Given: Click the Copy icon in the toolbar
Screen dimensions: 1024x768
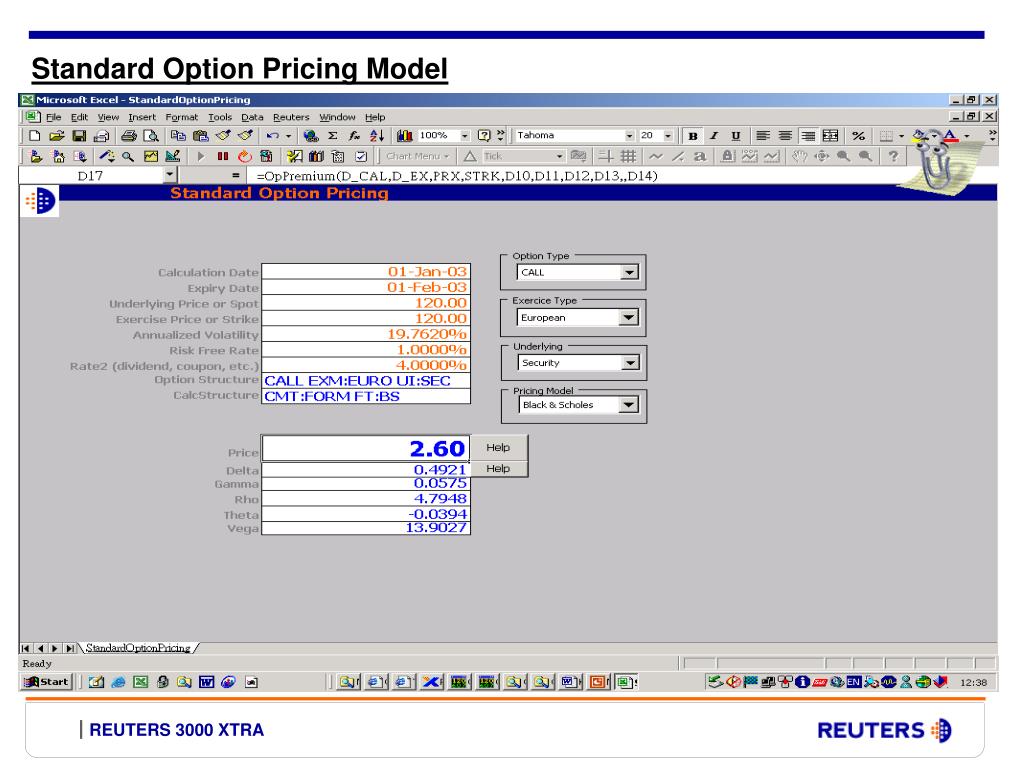Looking at the screenshot, I should click(x=178, y=135).
